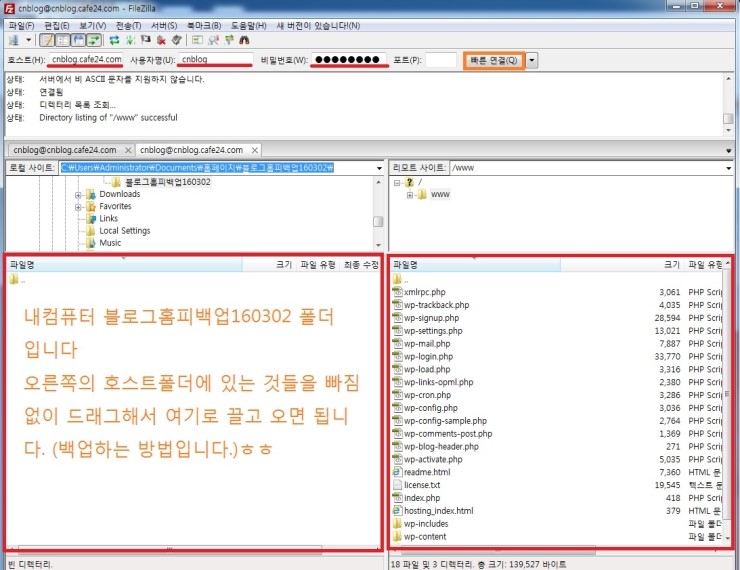Open the 전송(T) menu

pos(128,25)
